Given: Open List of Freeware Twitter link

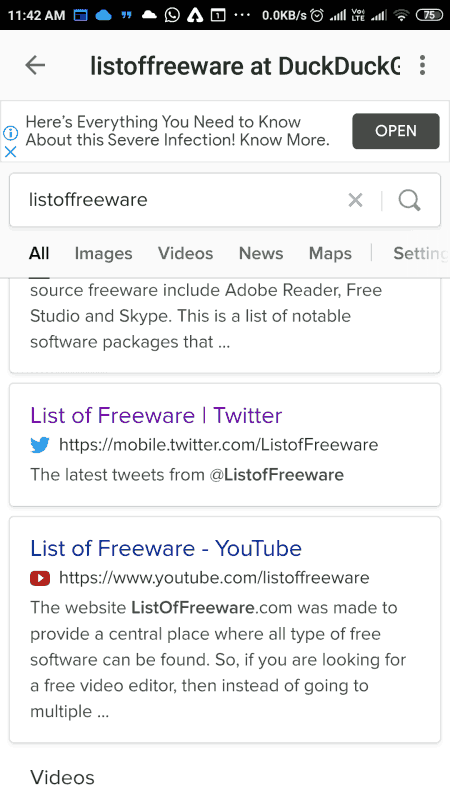Looking at the screenshot, I should coord(156,415).
